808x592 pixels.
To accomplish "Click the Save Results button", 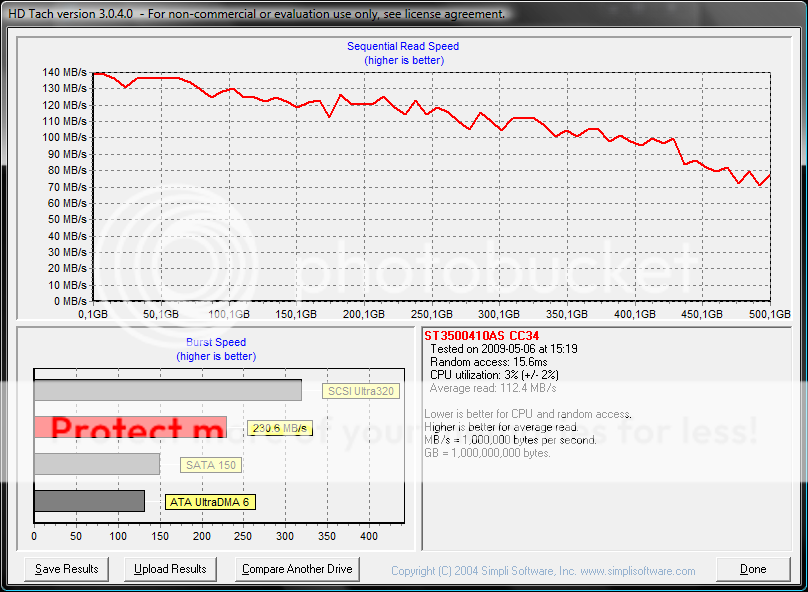I will [66, 569].
